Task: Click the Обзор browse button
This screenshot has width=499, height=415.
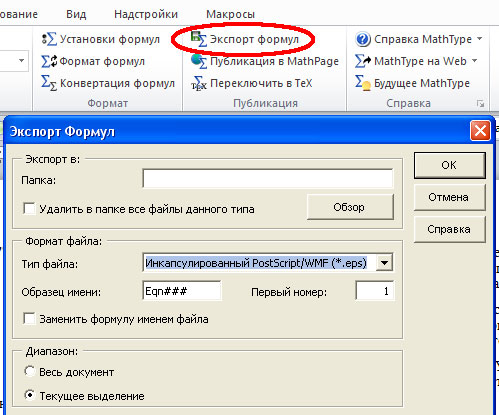Action: [350, 207]
